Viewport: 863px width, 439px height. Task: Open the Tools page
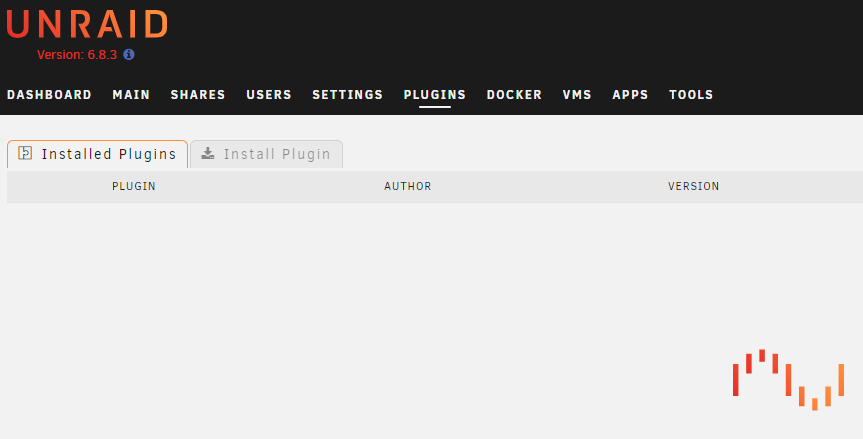click(691, 95)
